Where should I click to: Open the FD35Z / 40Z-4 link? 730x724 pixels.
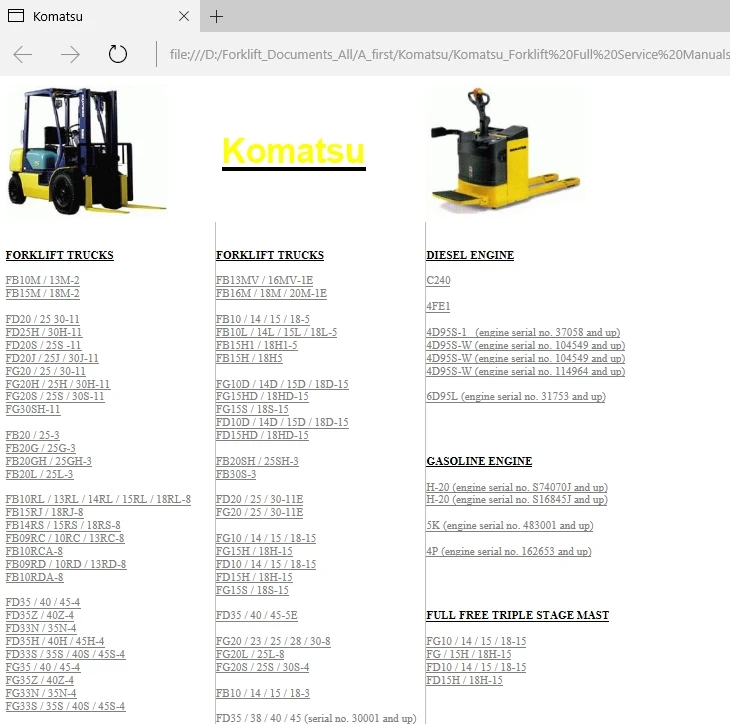point(40,616)
